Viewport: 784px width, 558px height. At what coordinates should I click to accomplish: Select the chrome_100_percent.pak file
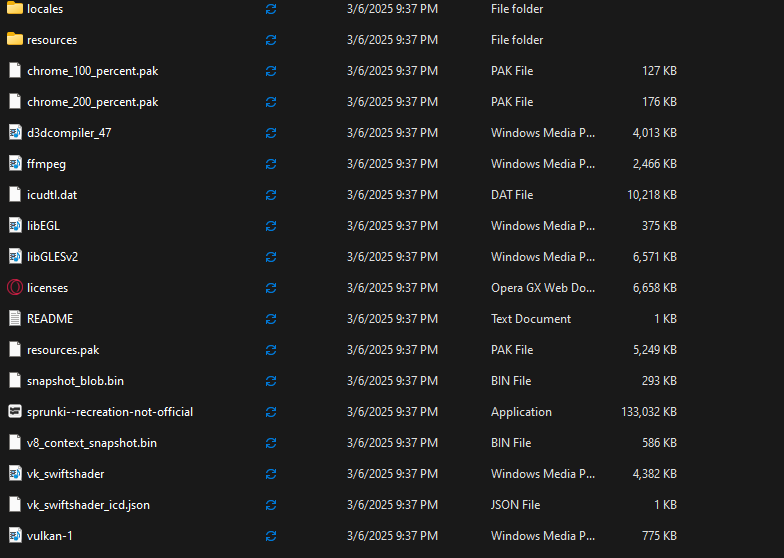click(x=92, y=71)
